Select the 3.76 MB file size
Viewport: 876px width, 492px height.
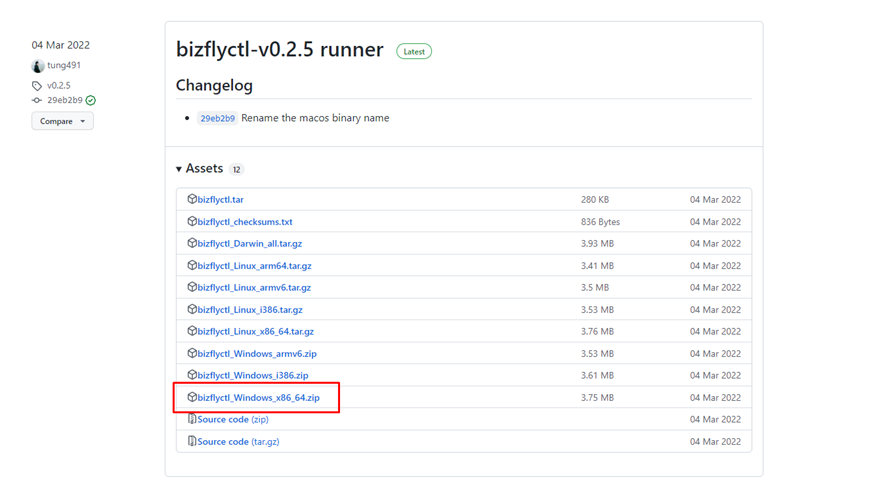[x=597, y=331]
